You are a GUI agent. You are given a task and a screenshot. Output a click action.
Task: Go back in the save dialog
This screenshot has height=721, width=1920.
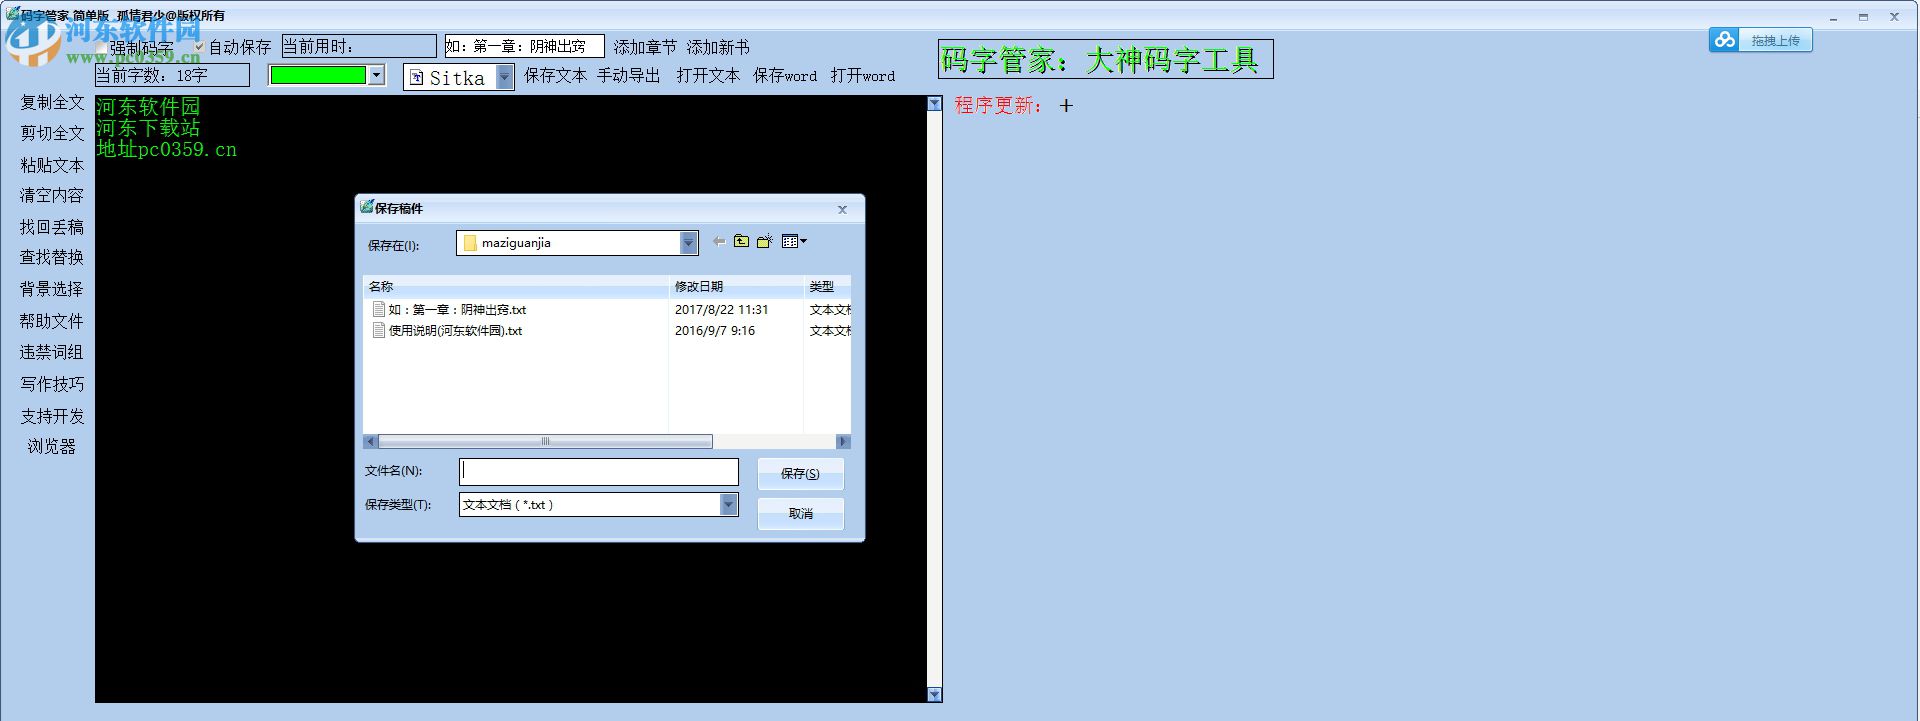(718, 241)
